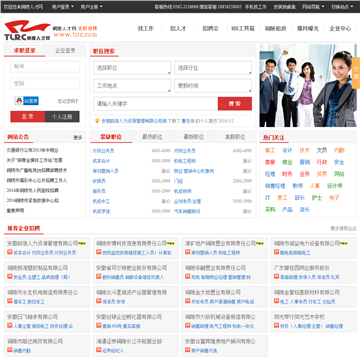This screenshot has width=360, height=360.
Task: Click red job icon under 铜陵安博科技信息有限责任公司
Action: point(99,252)
